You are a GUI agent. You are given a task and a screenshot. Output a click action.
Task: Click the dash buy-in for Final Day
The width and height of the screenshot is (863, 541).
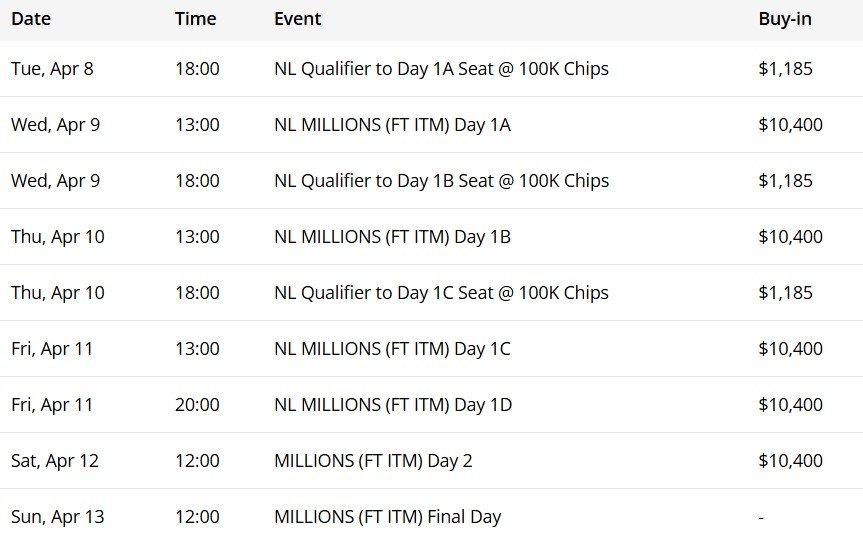click(762, 517)
